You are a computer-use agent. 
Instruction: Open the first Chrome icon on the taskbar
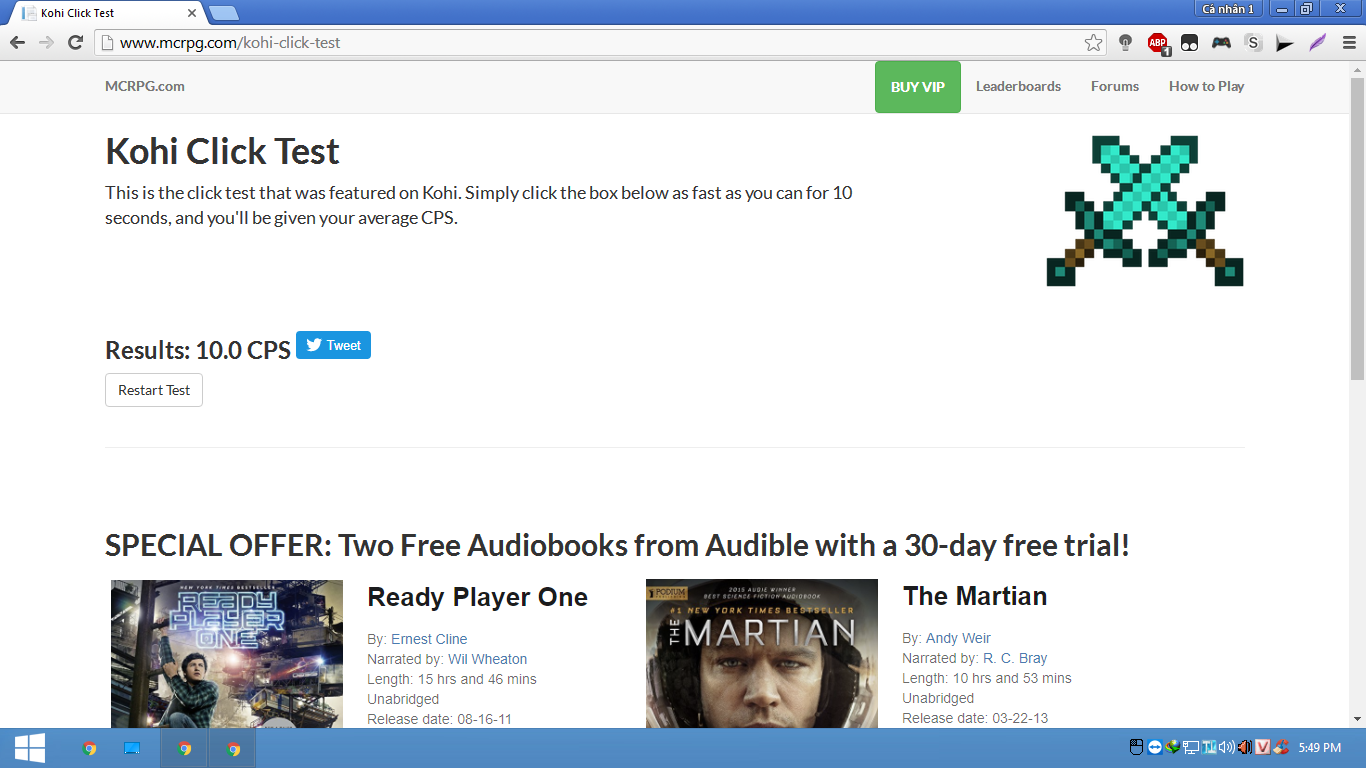89,748
